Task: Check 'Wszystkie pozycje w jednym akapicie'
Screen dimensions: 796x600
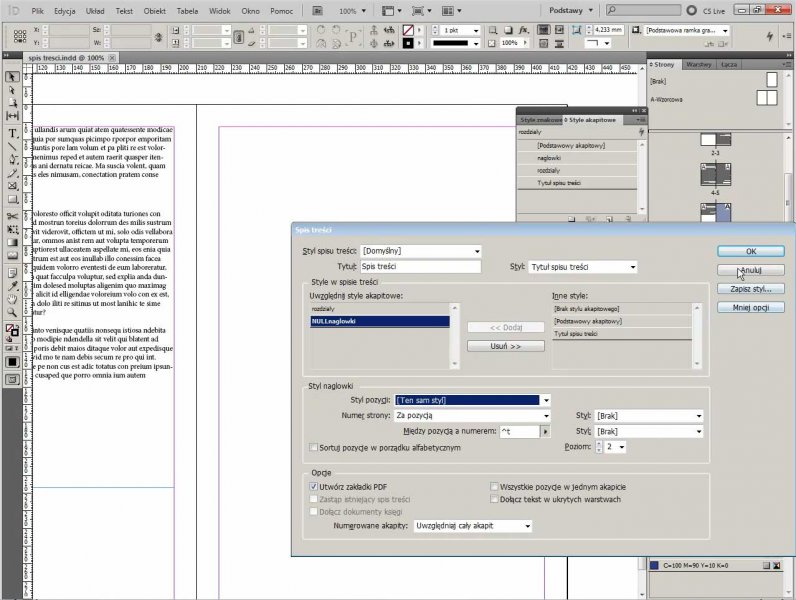Action: [x=494, y=485]
